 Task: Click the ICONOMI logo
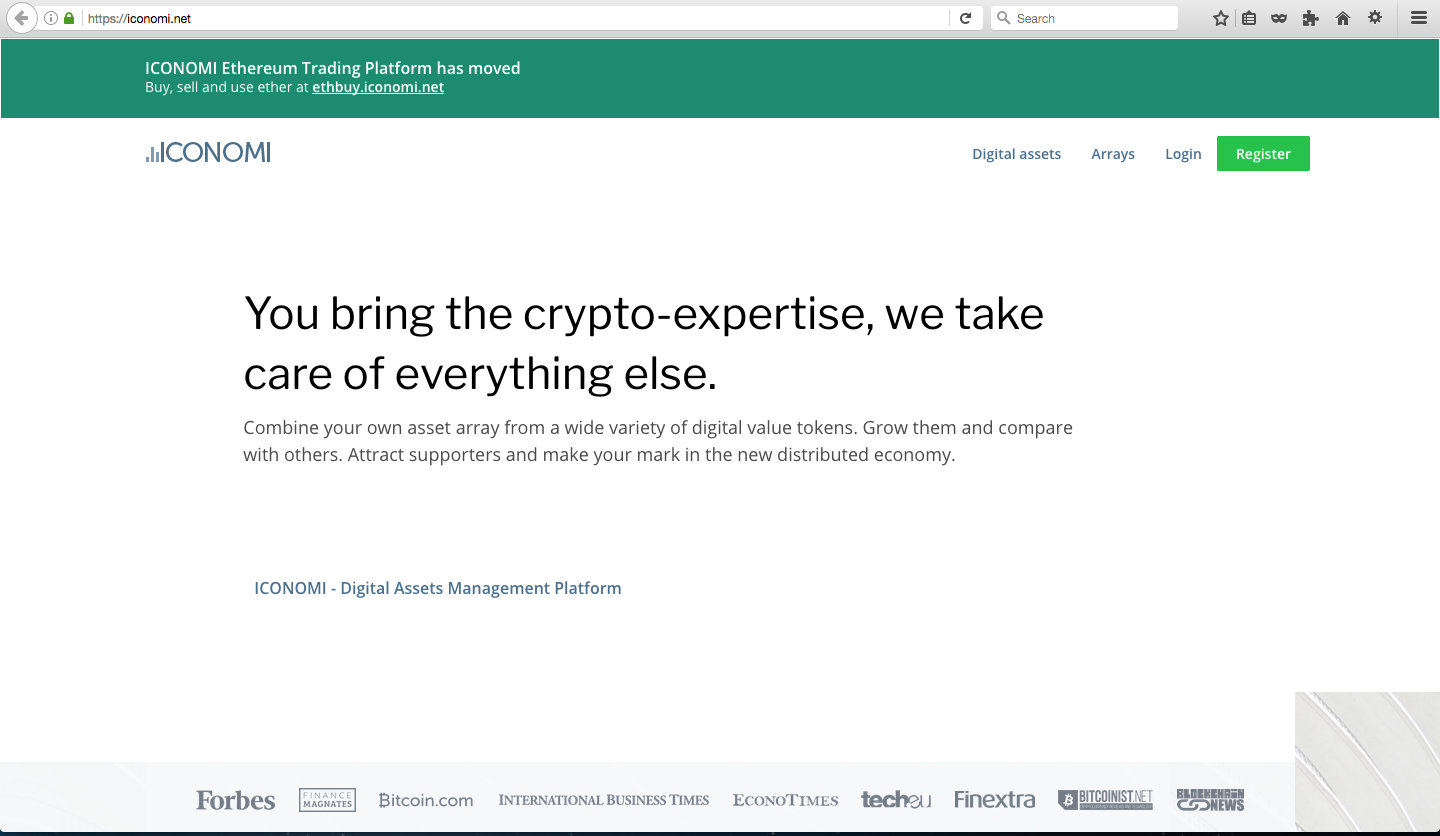(x=208, y=152)
